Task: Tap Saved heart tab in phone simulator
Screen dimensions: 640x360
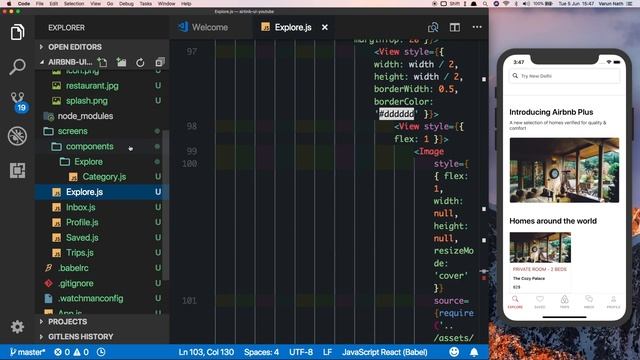Action: (540, 302)
